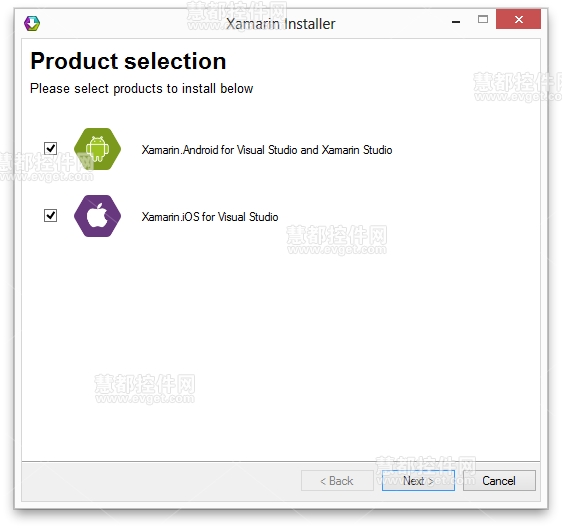Select the Xamarin.Android for Visual Studio label
This screenshot has height=529, width=562.
click(x=267, y=150)
